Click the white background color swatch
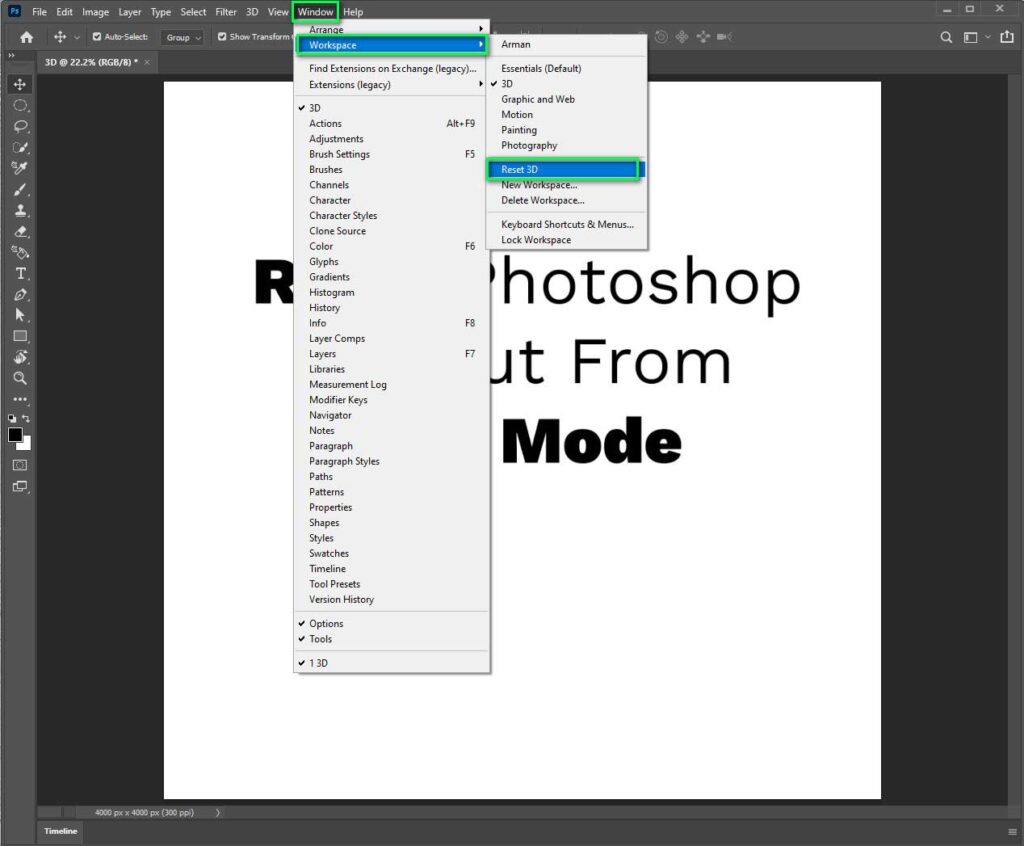The width and height of the screenshot is (1024, 846). 26,445
